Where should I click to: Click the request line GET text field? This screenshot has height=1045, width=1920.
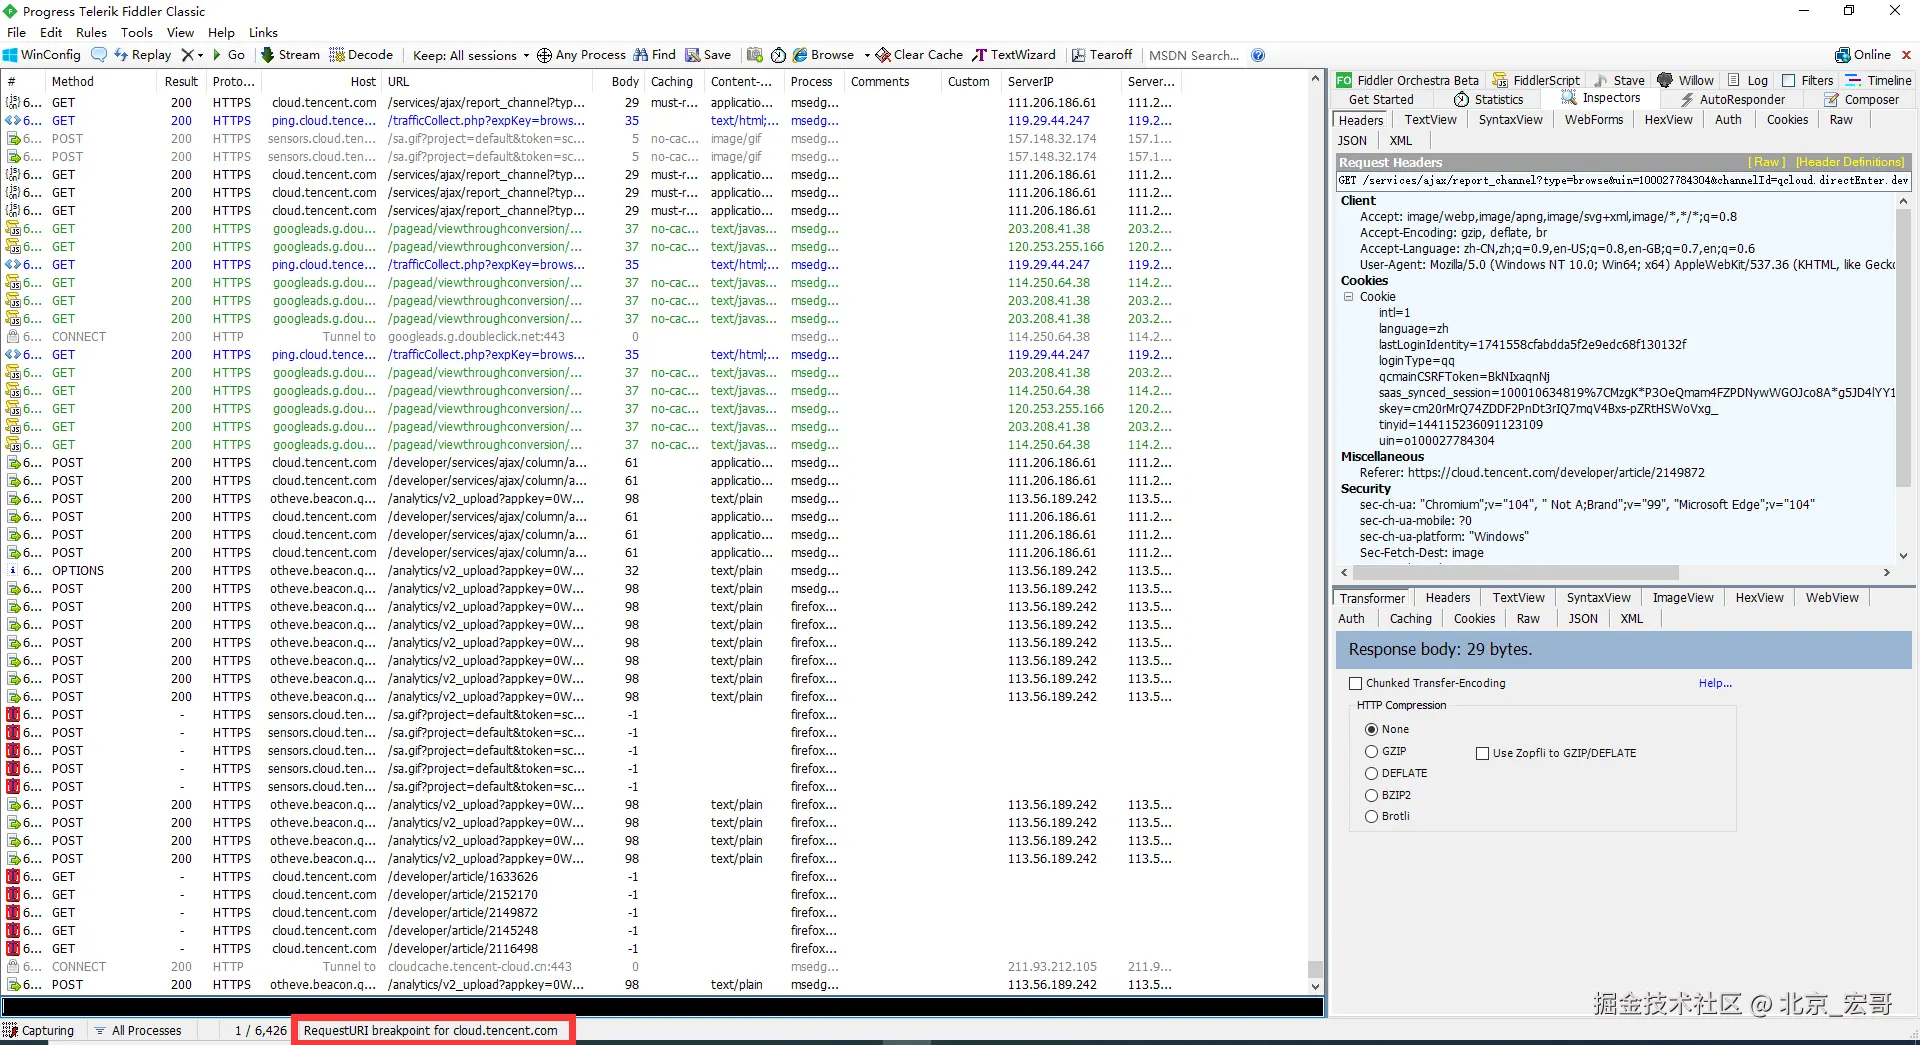coord(1624,181)
